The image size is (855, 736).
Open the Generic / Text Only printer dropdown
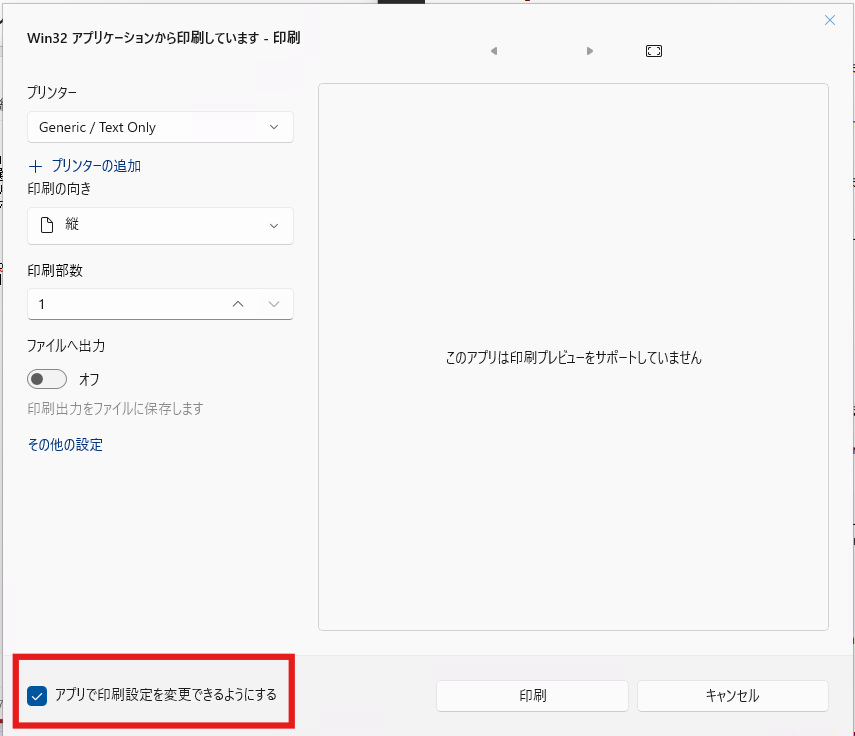click(160, 127)
